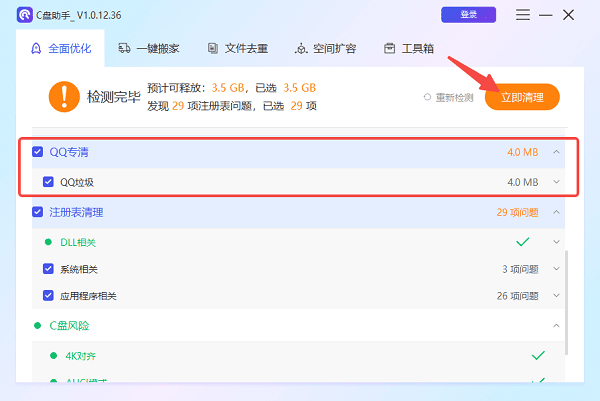Click the 登录 login button
600x401 pixels.
468,15
